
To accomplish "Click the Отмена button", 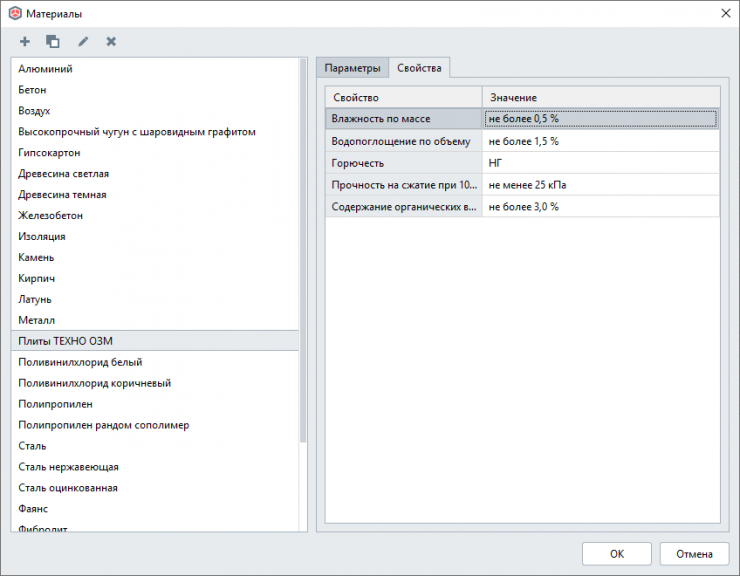I will tap(694, 554).
